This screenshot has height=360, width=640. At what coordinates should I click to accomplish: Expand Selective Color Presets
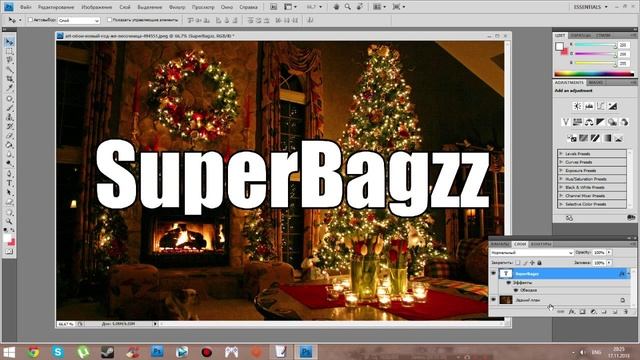pyautogui.click(x=562, y=204)
